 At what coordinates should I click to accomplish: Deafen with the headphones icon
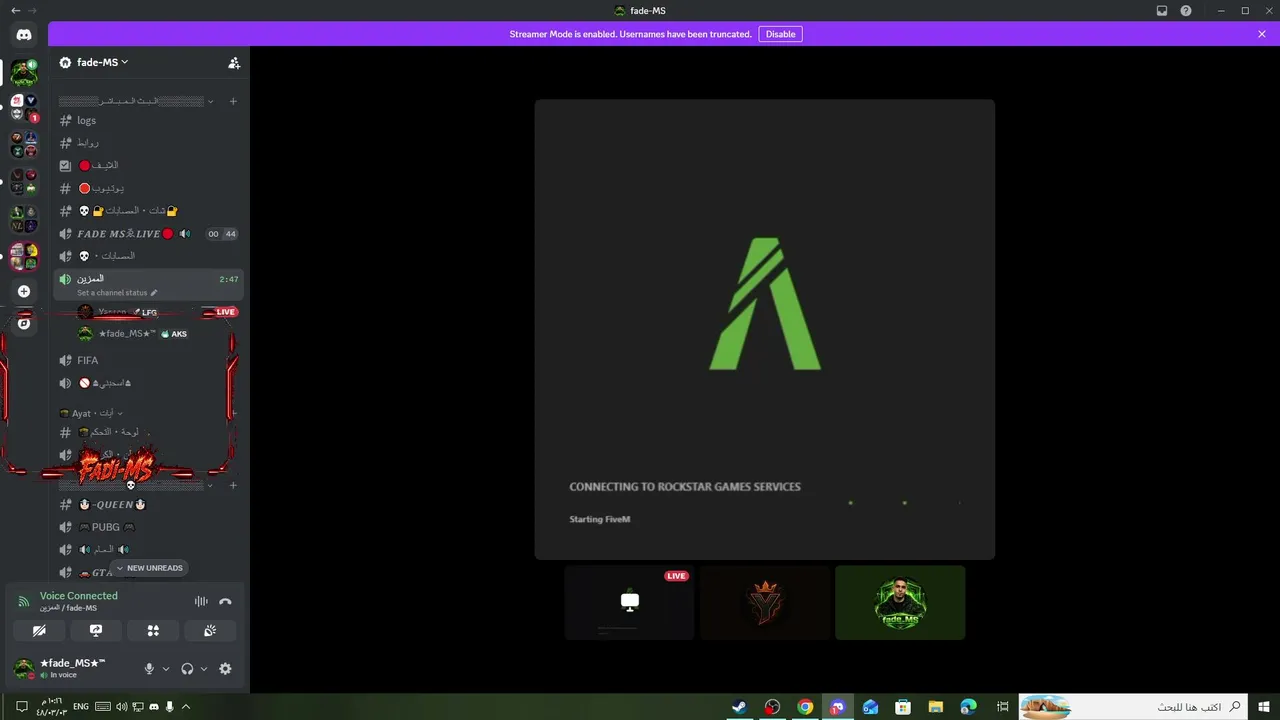[x=187, y=669]
